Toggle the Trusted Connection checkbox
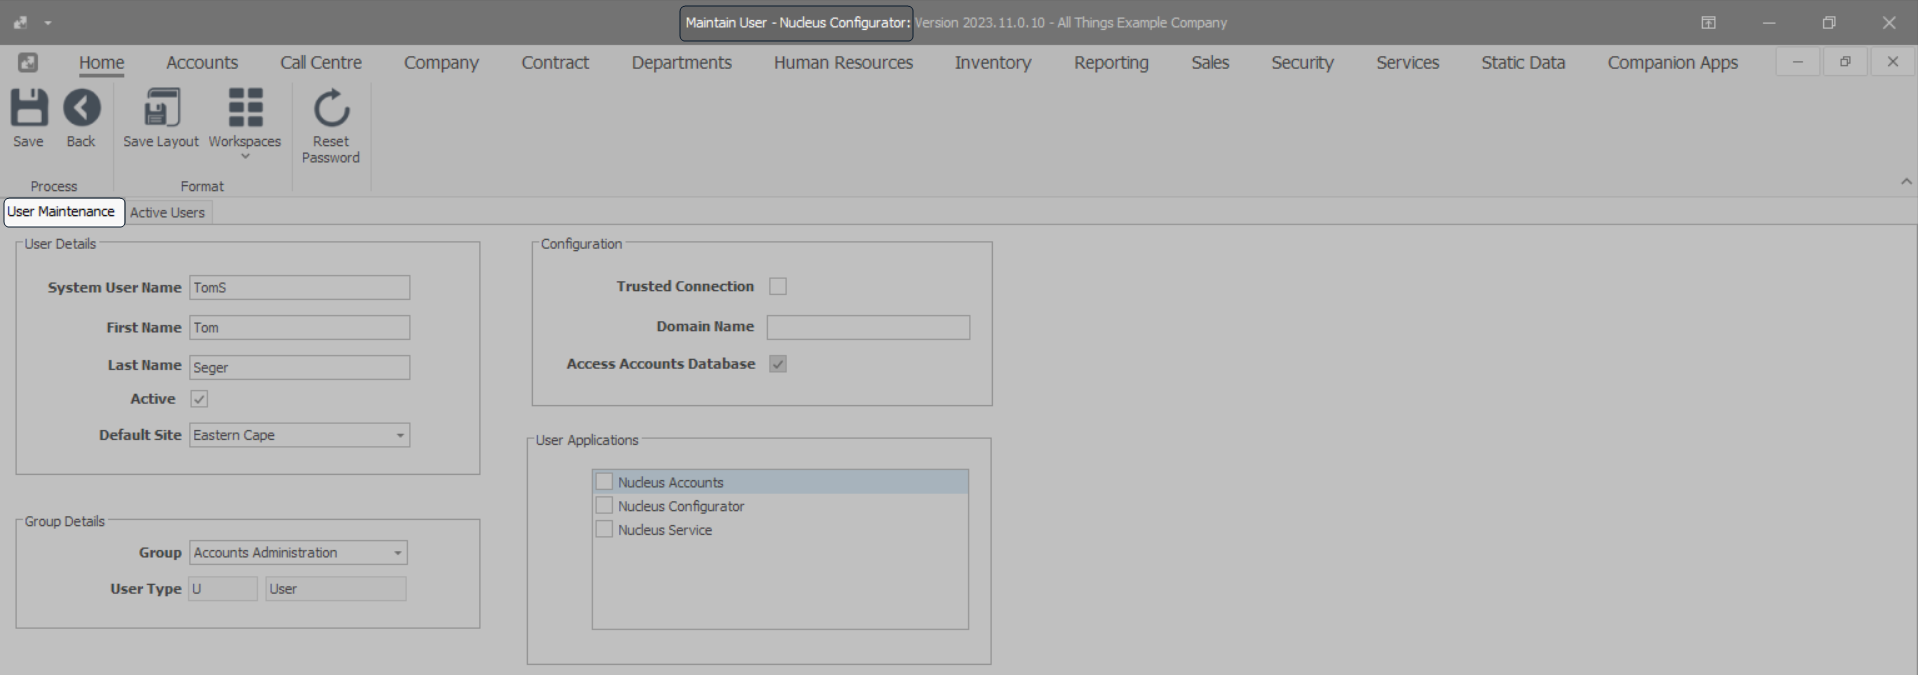Image resolution: width=1918 pixels, height=675 pixels. click(x=778, y=287)
